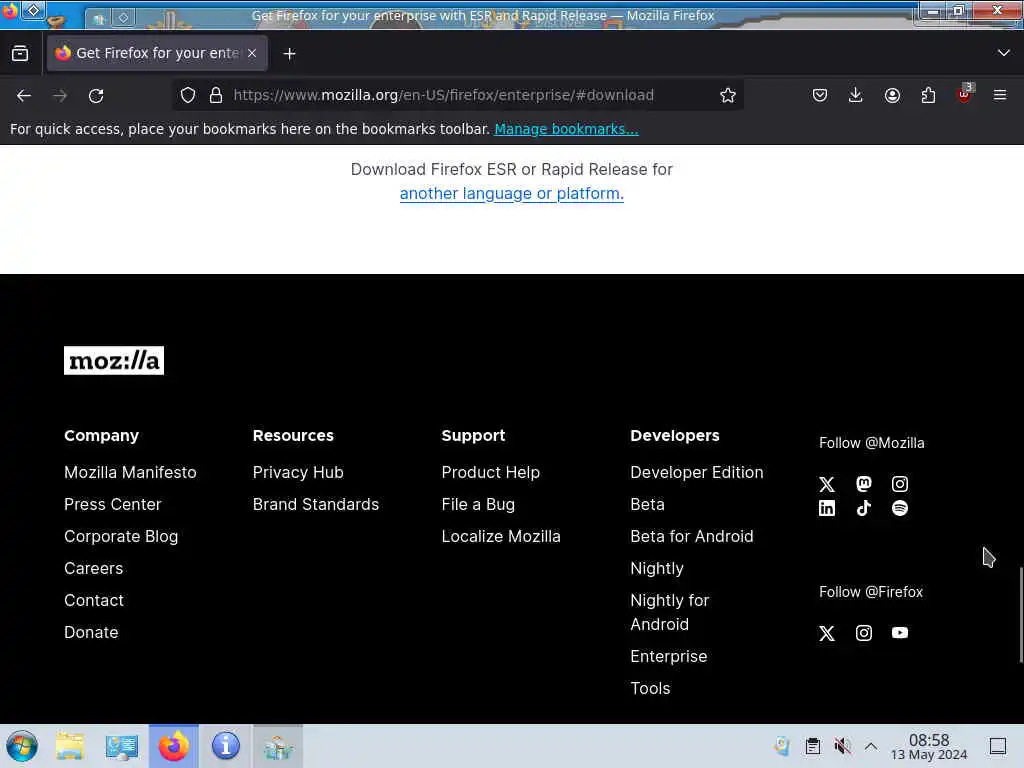Open Privacy Hub link

298,472
